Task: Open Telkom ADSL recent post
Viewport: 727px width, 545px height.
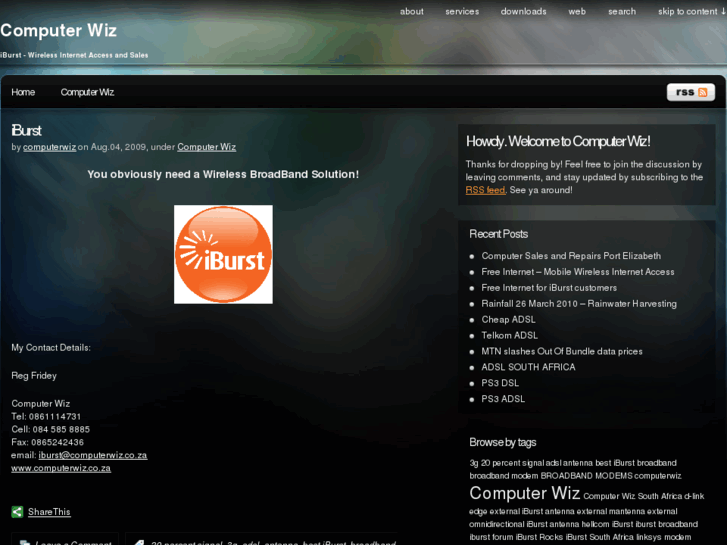Action: [510, 335]
